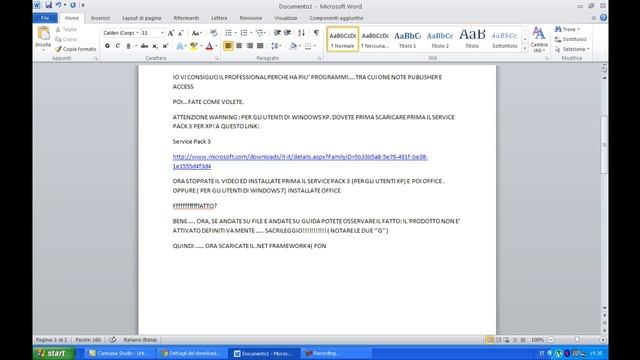Zoom out with the minus button

pyautogui.click(x=551, y=340)
